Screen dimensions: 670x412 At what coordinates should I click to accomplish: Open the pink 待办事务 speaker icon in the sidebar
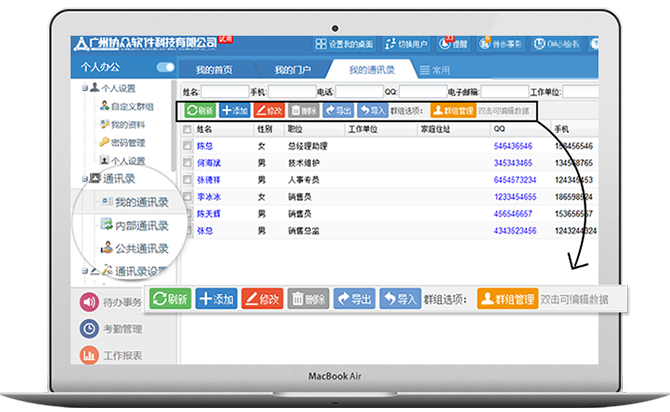[89, 302]
